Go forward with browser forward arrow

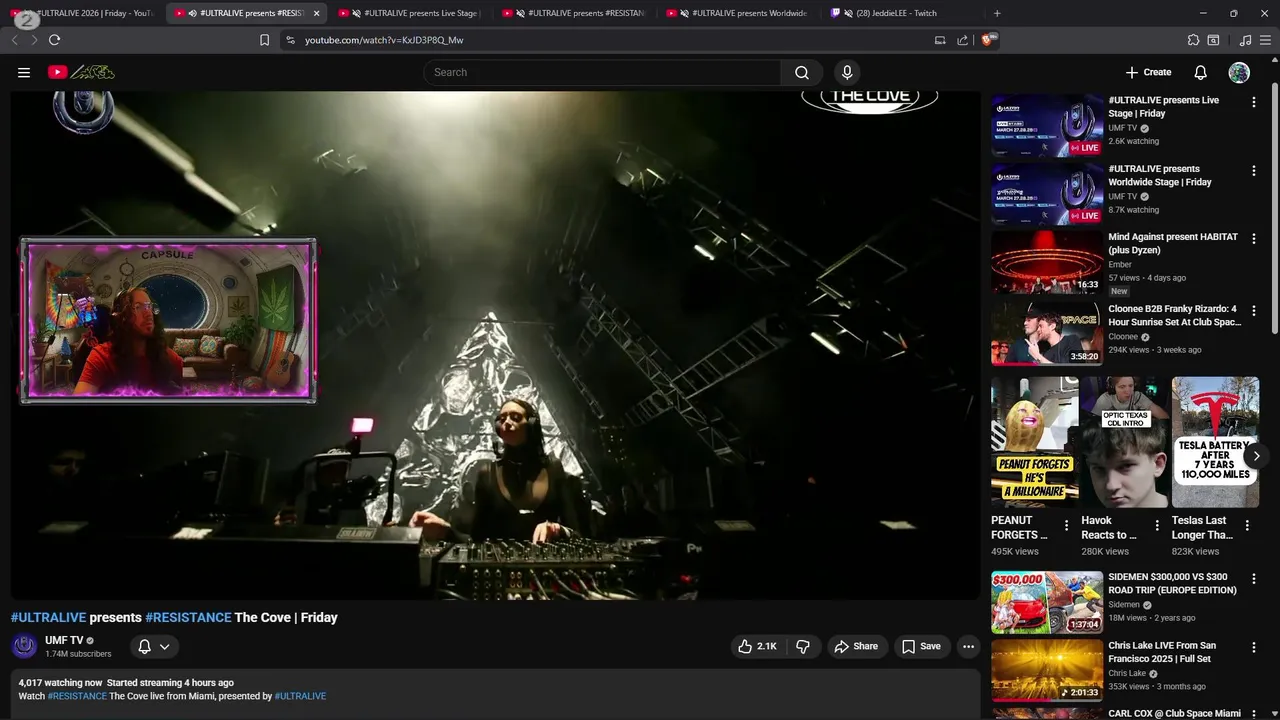pos(34,40)
